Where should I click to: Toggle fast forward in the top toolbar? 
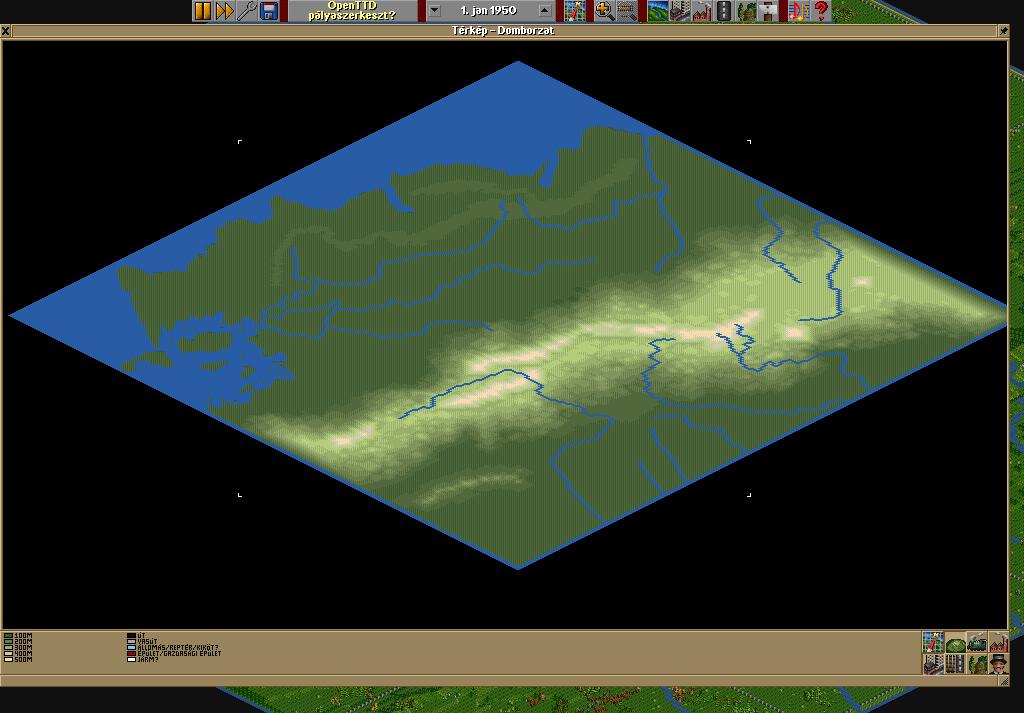tap(225, 10)
